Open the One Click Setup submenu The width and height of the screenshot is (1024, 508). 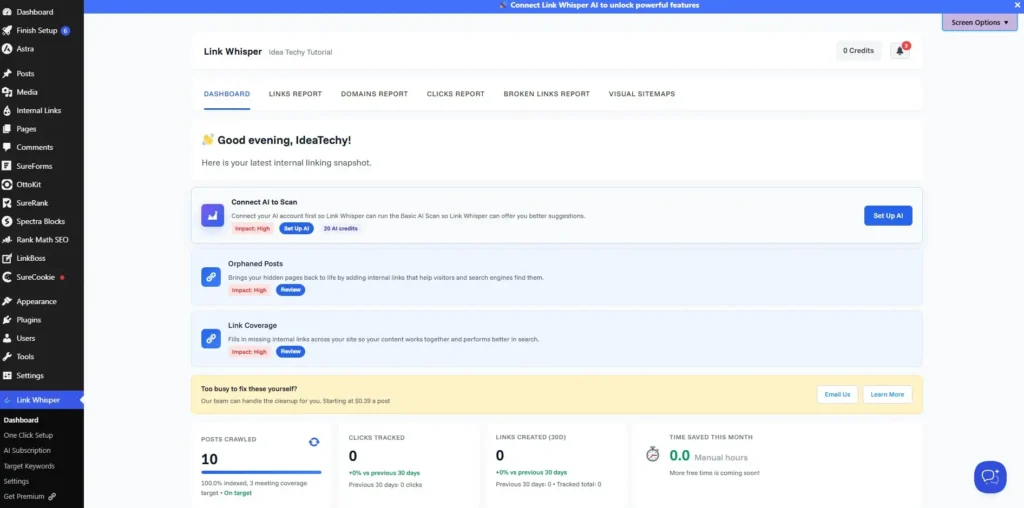click(x=28, y=436)
